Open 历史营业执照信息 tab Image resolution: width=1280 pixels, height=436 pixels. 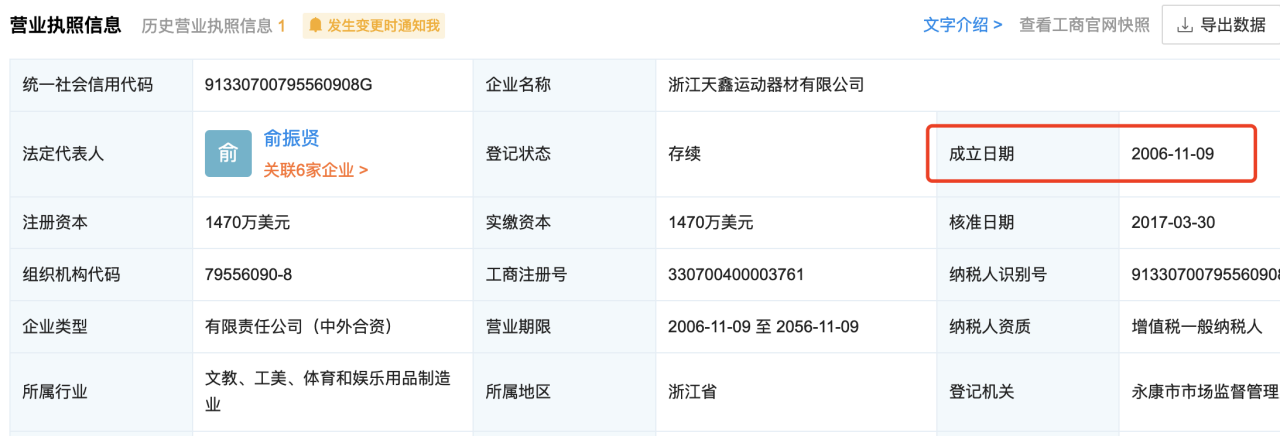[x=207, y=25]
